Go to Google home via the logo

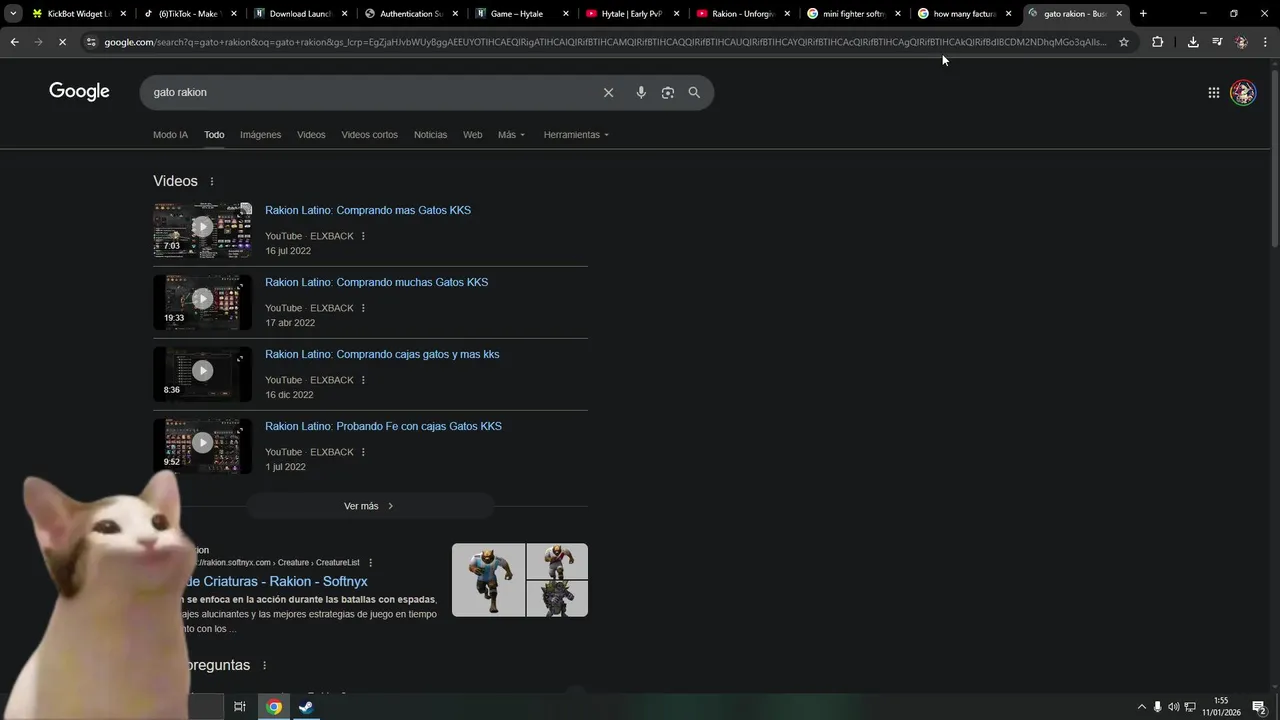79,92
